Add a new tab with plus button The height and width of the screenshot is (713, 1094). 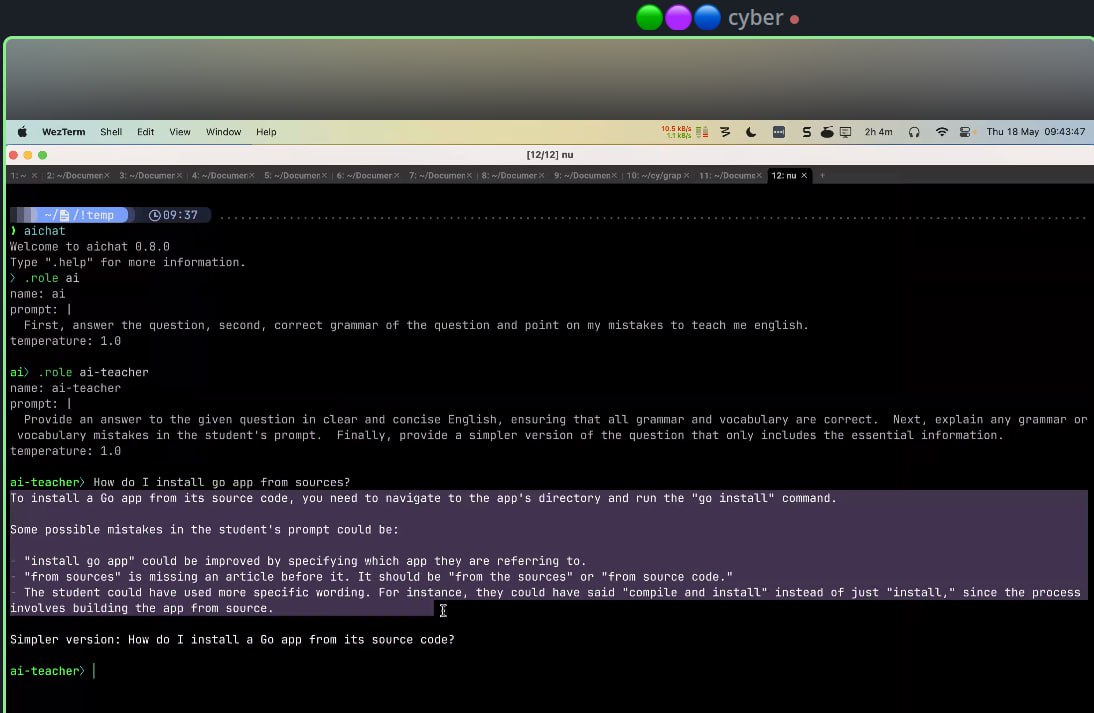tap(823, 176)
